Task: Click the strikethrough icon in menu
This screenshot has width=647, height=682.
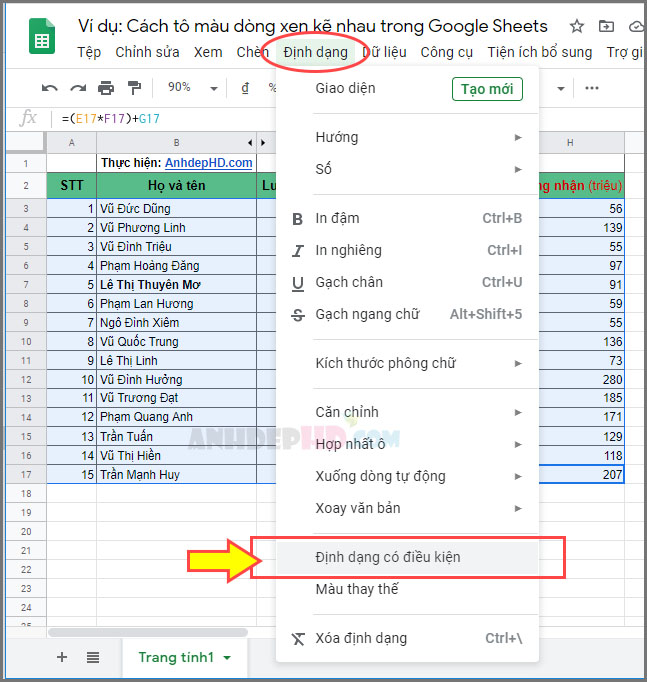Action: tap(297, 314)
